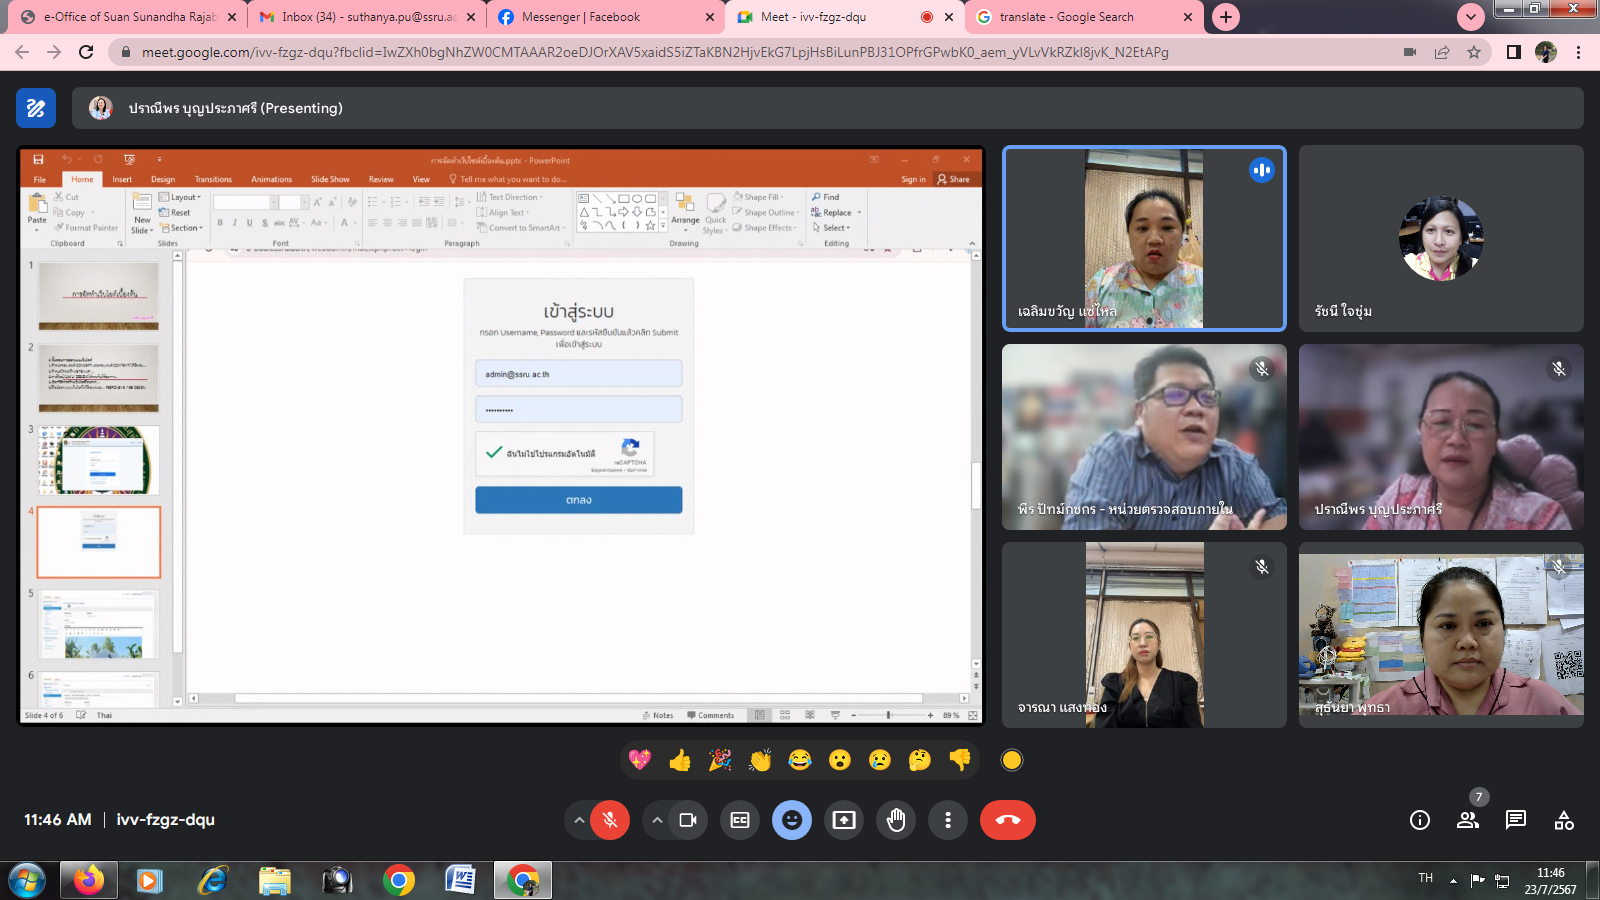The height and width of the screenshot is (900, 1600).
Task: Raise hand in the meeting
Action: coord(896,820)
